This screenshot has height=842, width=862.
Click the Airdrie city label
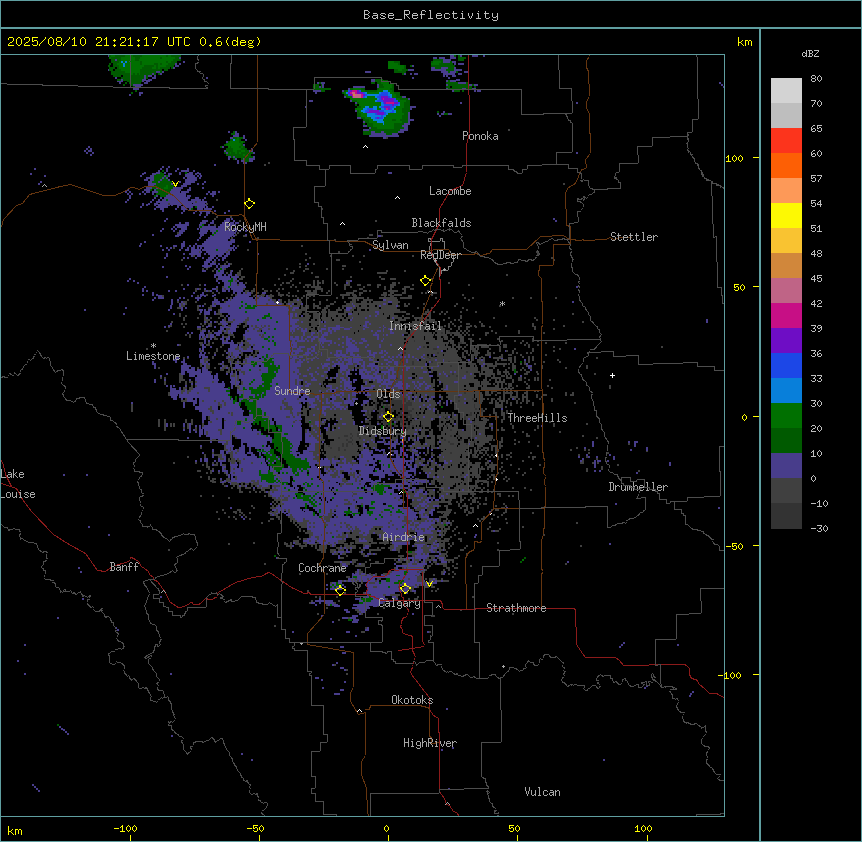click(x=404, y=537)
